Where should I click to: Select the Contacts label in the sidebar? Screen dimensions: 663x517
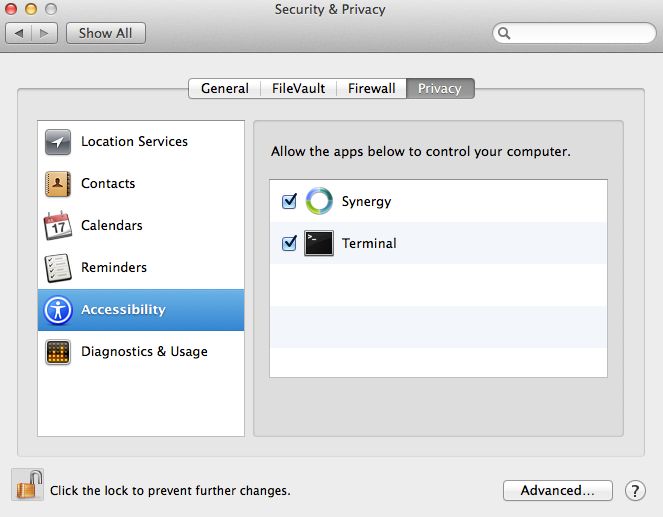108,183
